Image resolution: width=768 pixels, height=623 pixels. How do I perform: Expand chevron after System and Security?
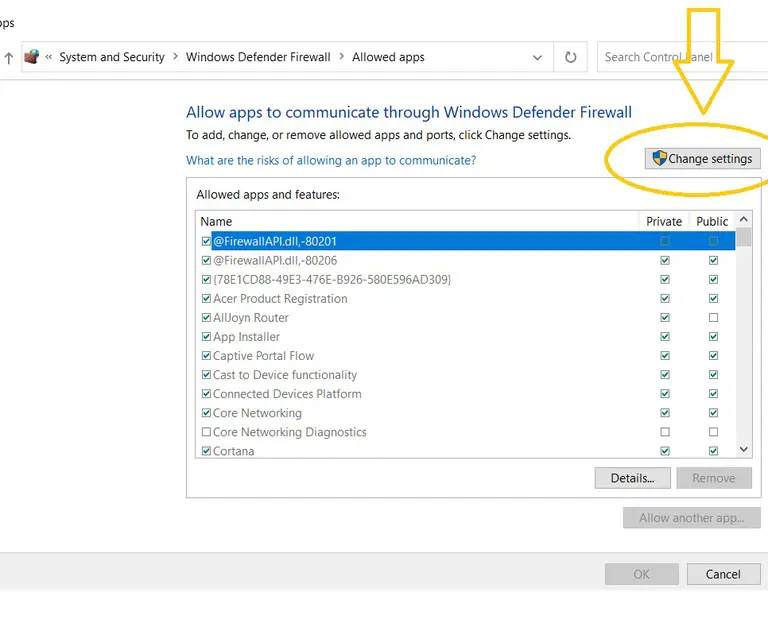175,57
